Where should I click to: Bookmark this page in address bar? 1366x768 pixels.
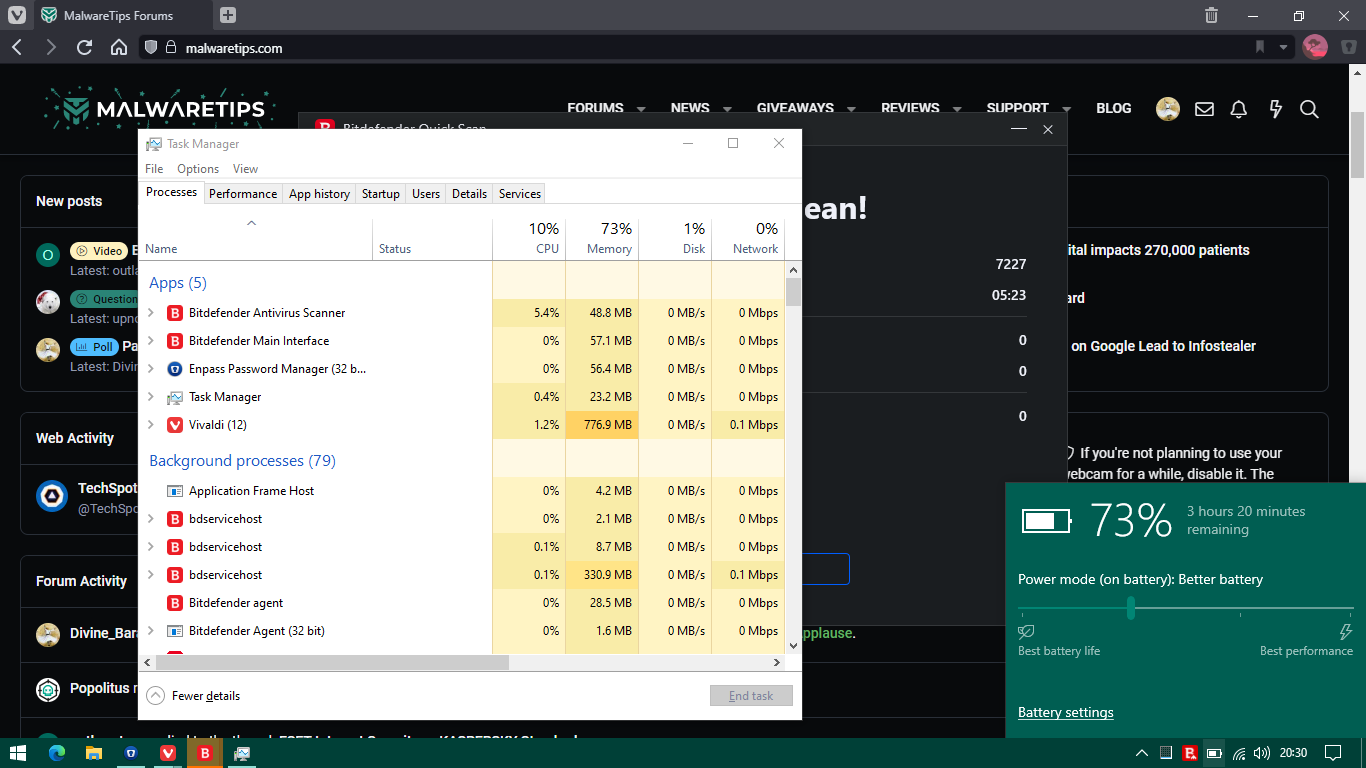point(1260,47)
